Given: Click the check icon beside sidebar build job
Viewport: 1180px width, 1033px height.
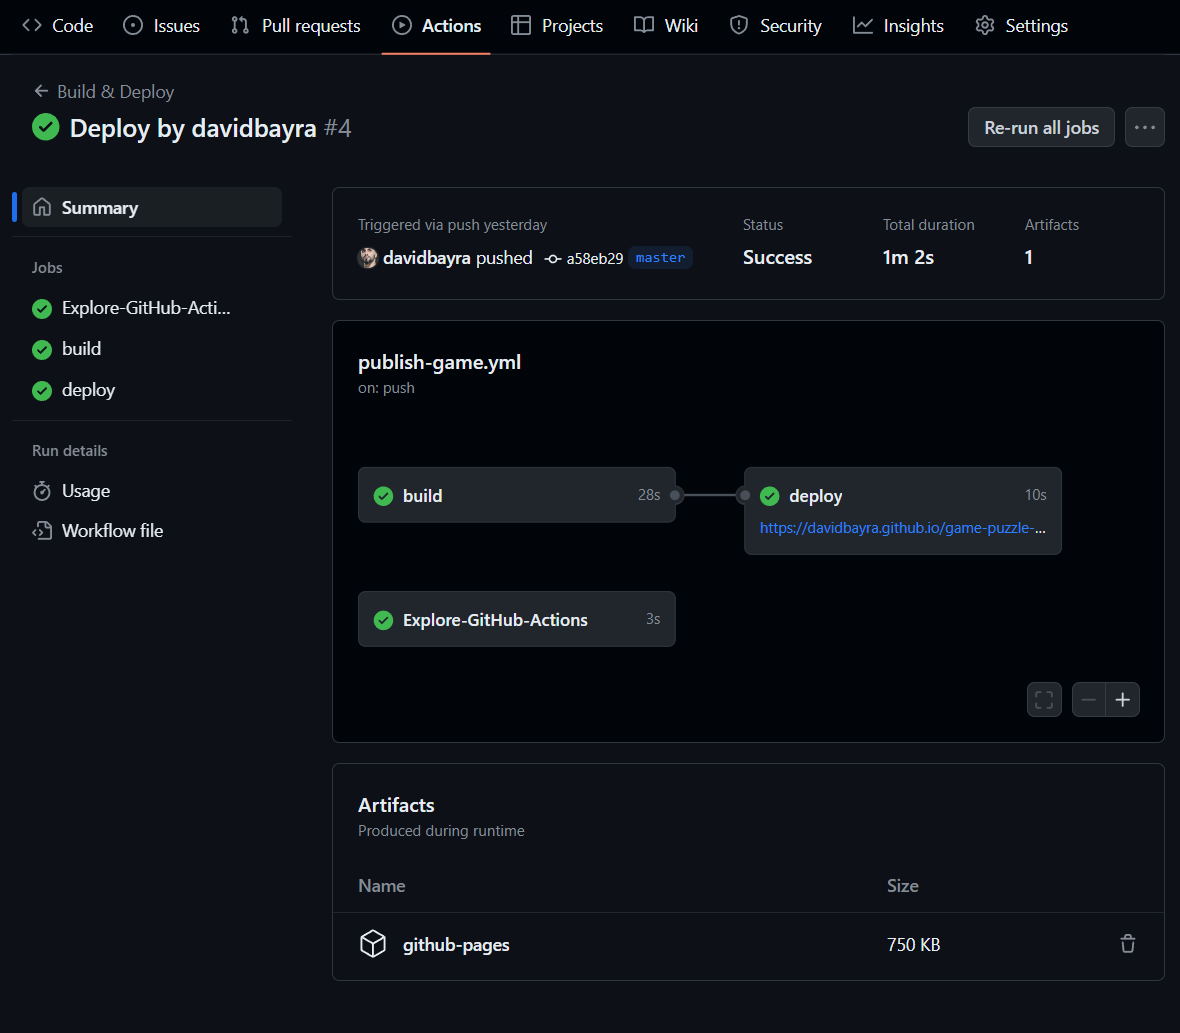Looking at the screenshot, I should [x=42, y=349].
